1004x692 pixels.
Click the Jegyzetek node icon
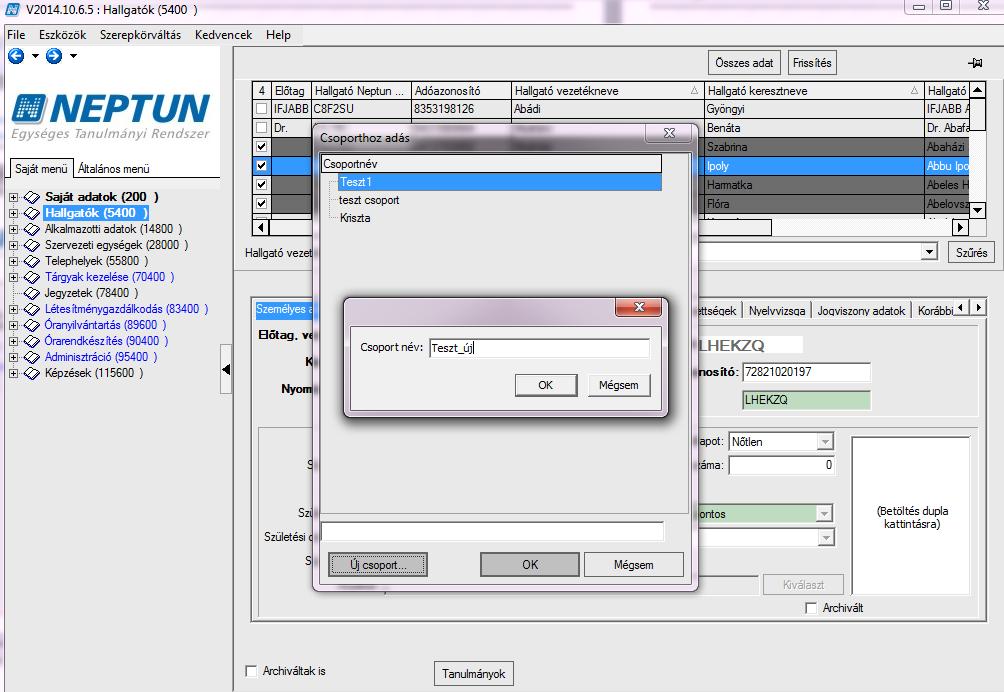[32, 293]
